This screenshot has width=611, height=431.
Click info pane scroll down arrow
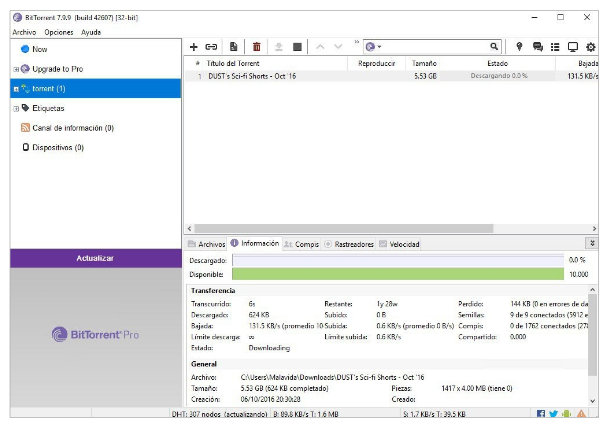click(592, 401)
